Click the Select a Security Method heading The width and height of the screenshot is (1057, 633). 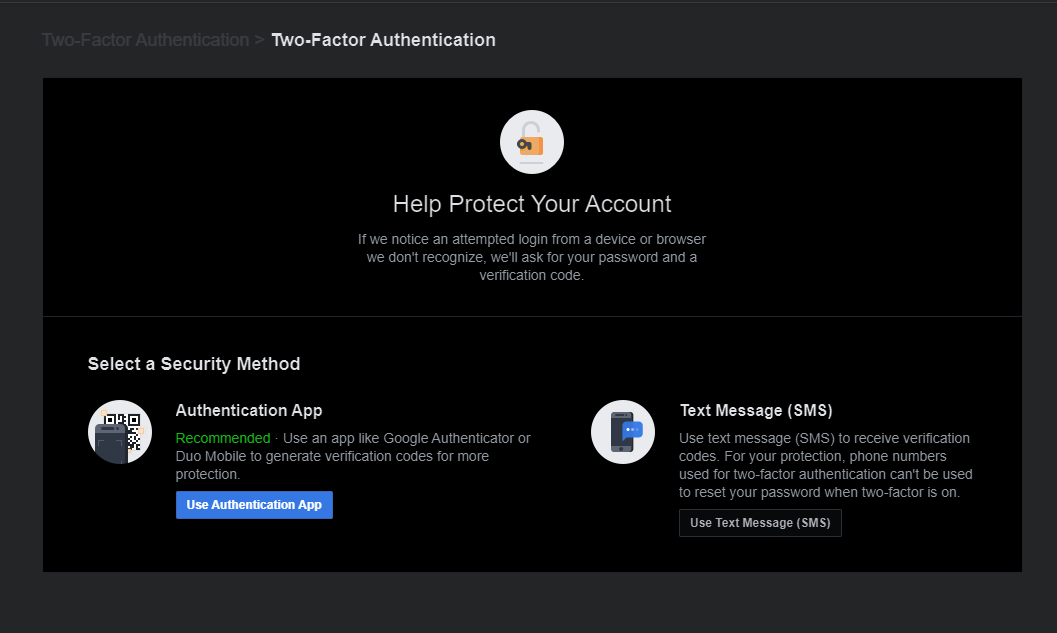[x=194, y=363]
